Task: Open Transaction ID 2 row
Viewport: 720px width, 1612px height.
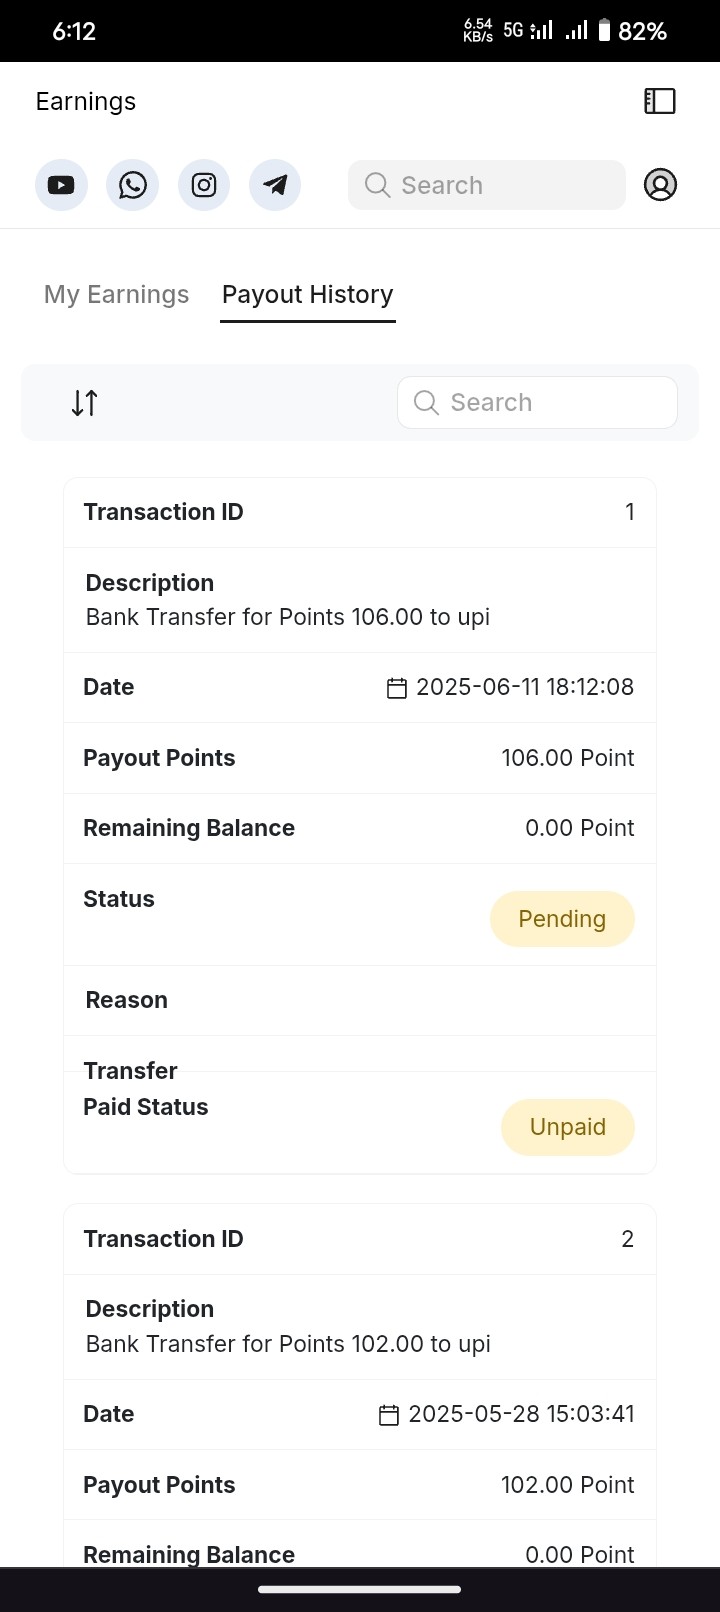Action: (x=360, y=1239)
